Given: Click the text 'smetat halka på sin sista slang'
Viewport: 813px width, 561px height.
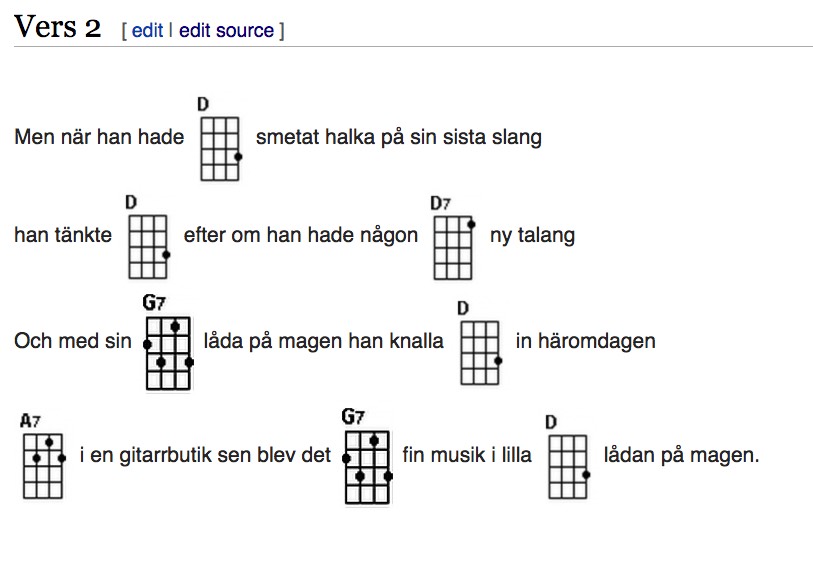Looking at the screenshot, I should pyautogui.click(x=399, y=137).
